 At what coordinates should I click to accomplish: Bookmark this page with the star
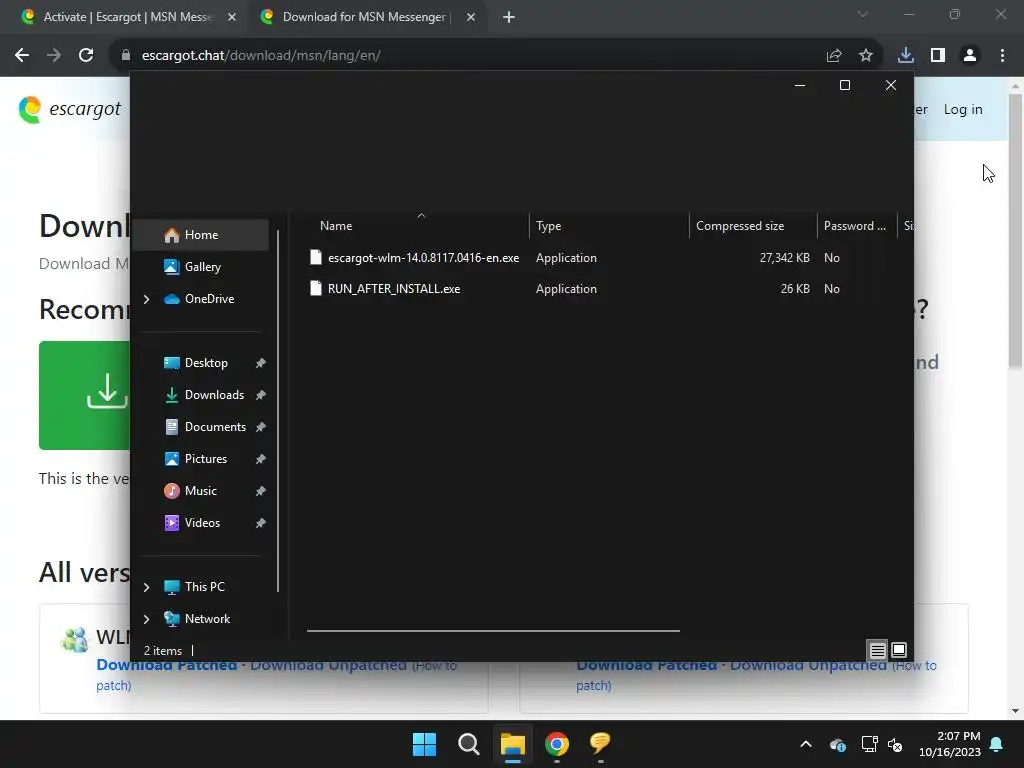click(x=866, y=56)
